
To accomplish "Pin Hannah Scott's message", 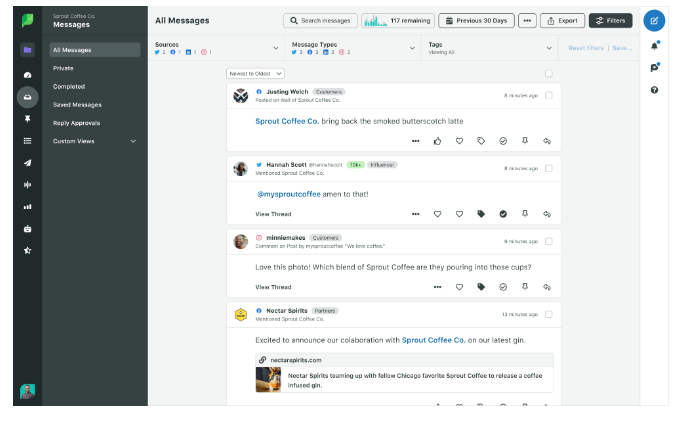I will click(525, 214).
